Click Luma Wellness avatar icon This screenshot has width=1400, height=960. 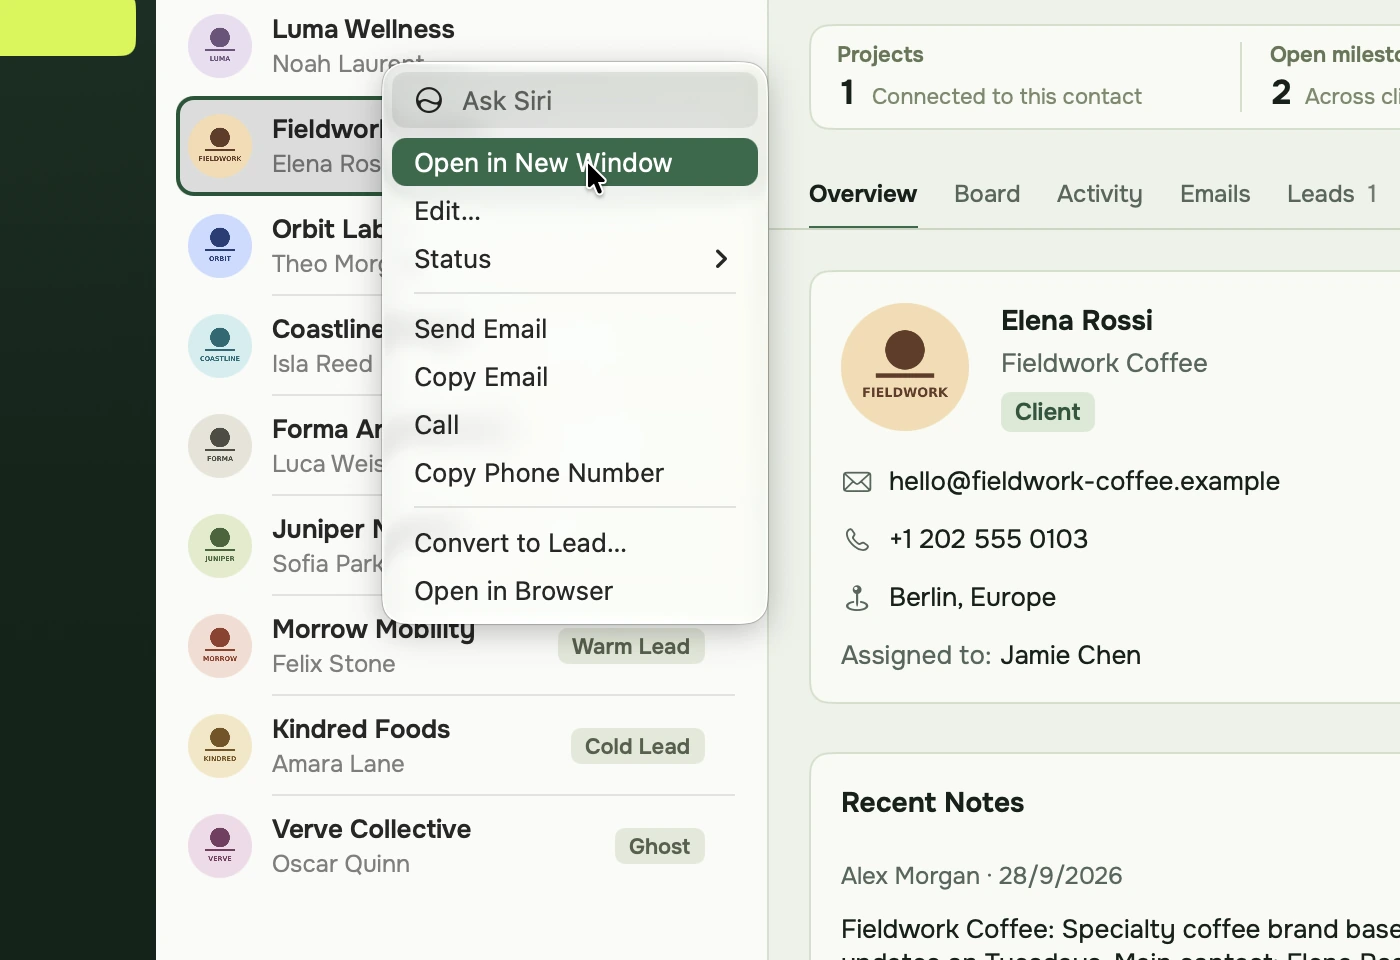(x=220, y=46)
